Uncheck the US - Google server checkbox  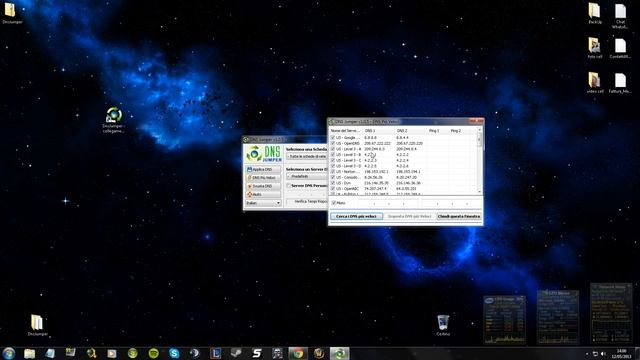click(x=333, y=138)
